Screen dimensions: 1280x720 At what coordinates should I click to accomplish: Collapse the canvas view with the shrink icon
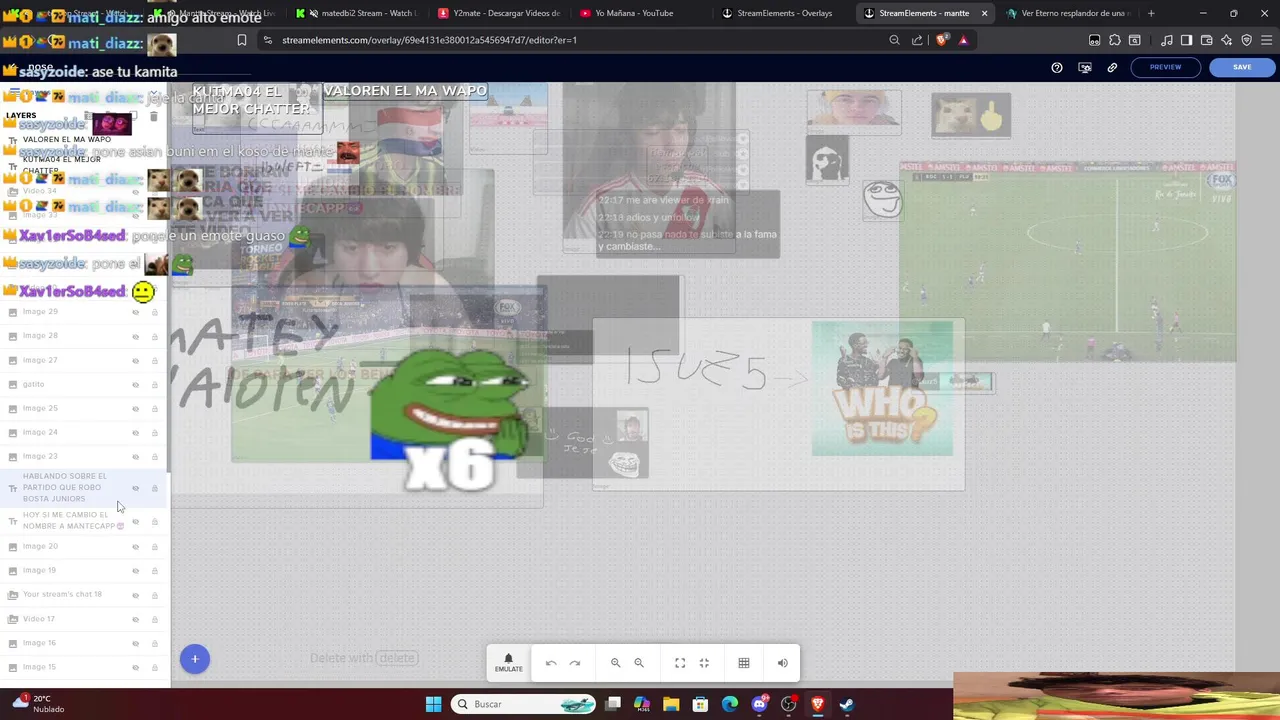point(704,663)
